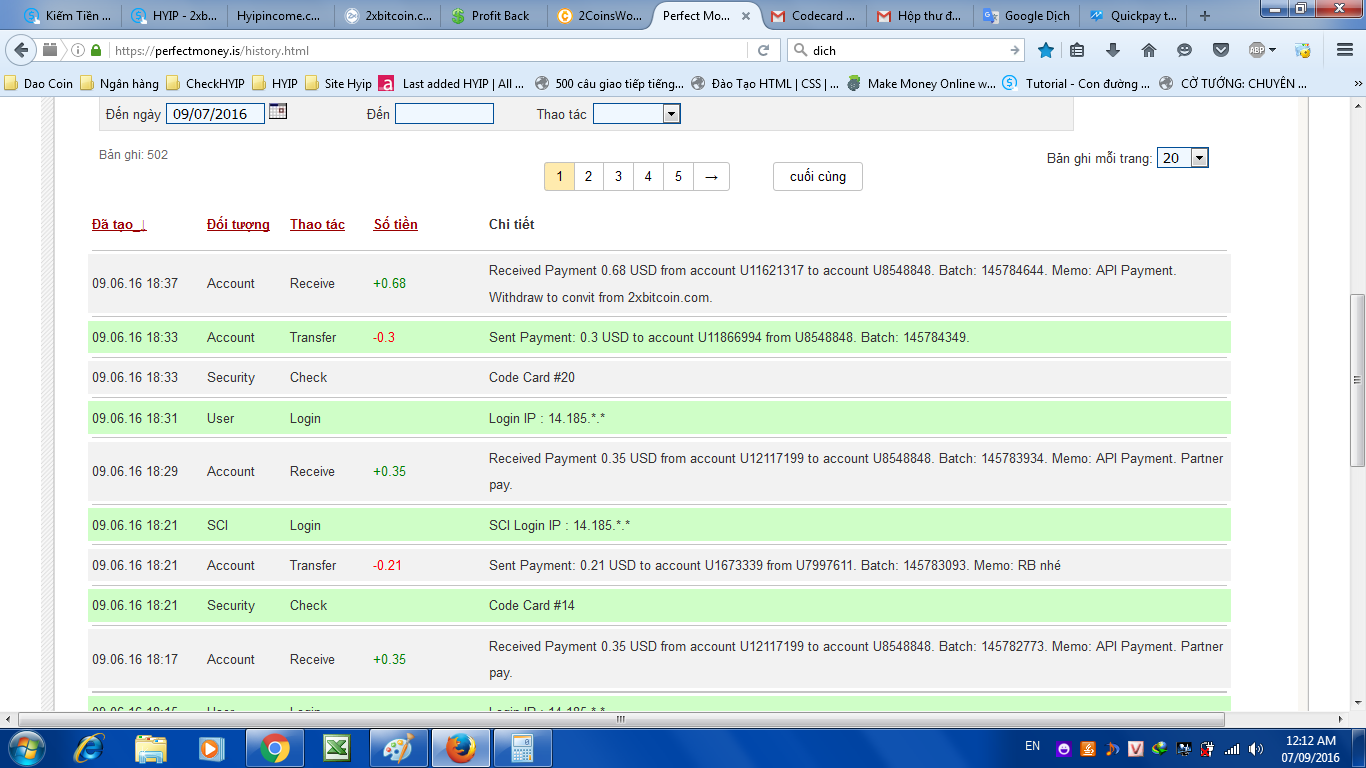This screenshot has height=768, width=1366.
Task: Switch to the 2xbitcoin.c tab
Action: click(388, 16)
